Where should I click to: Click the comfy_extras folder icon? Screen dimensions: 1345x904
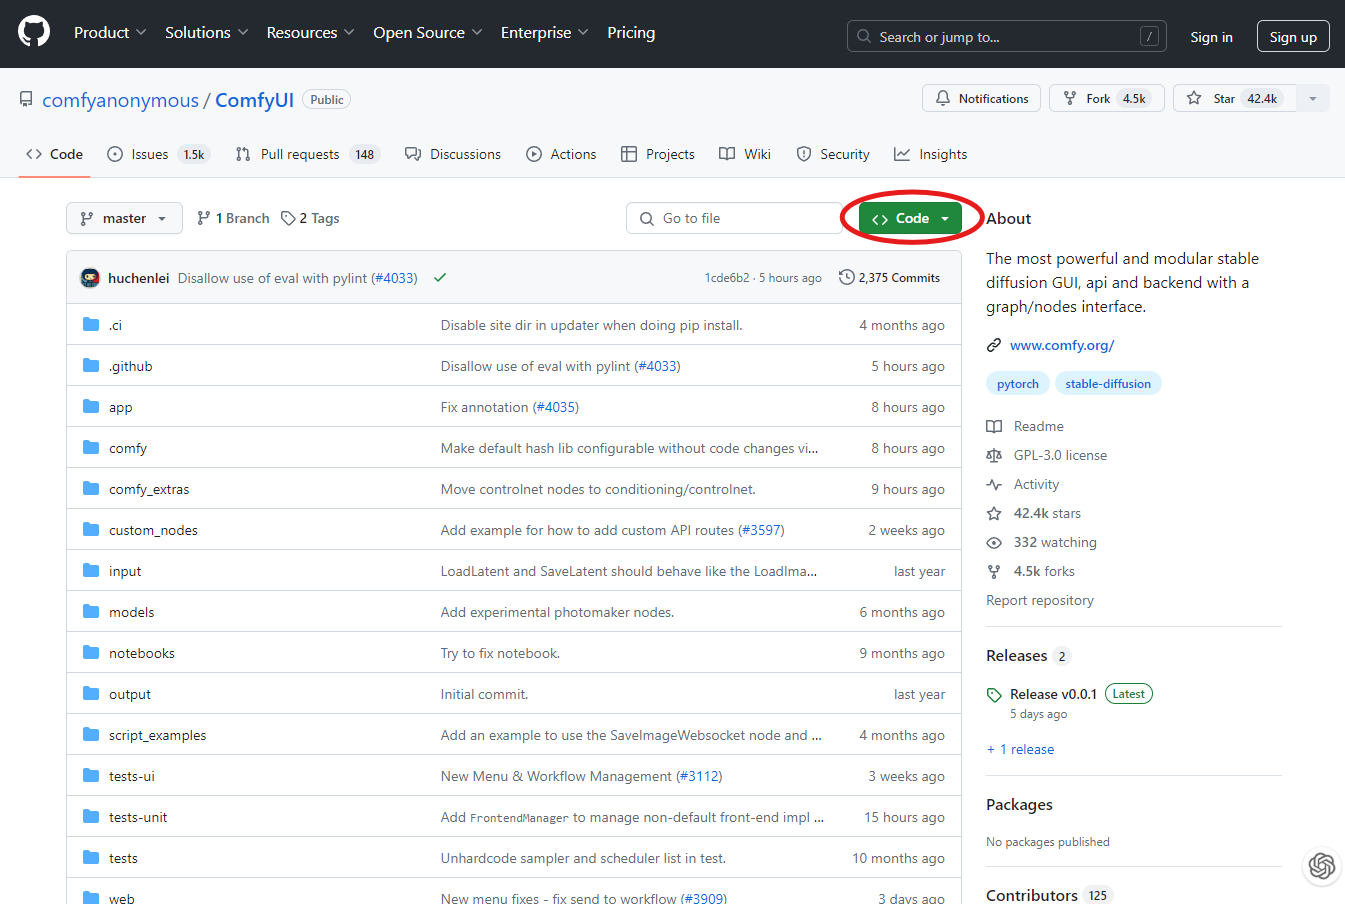point(91,488)
